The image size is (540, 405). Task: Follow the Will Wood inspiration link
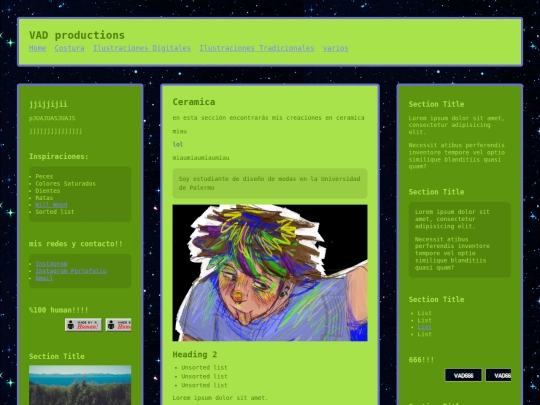tap(51, 205)
